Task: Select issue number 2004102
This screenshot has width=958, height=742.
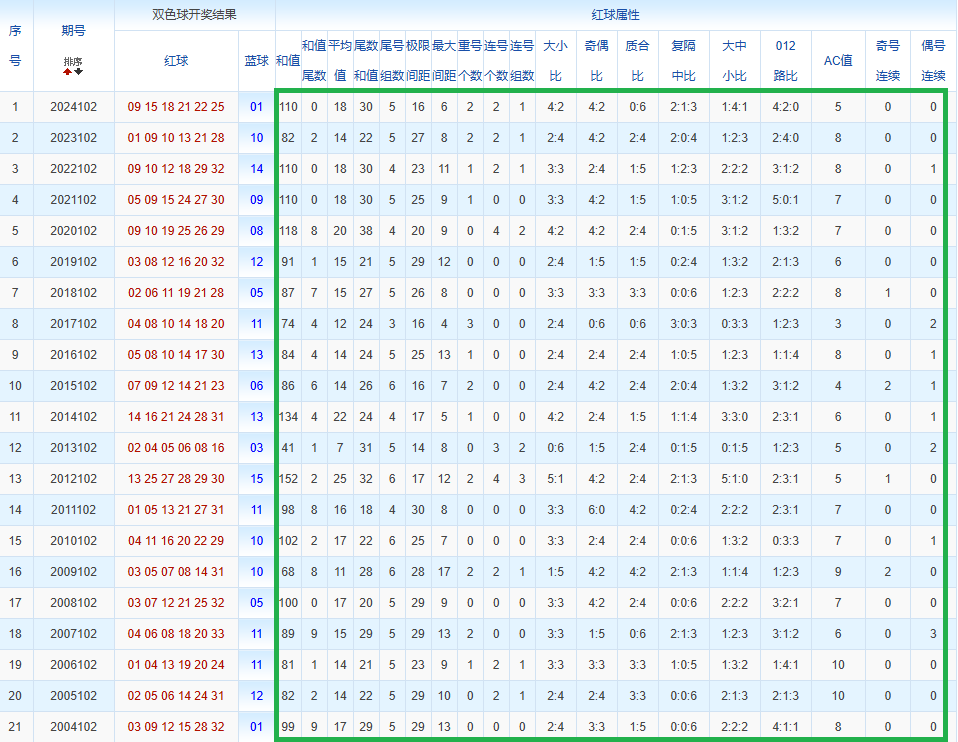Action: (73, 727)
